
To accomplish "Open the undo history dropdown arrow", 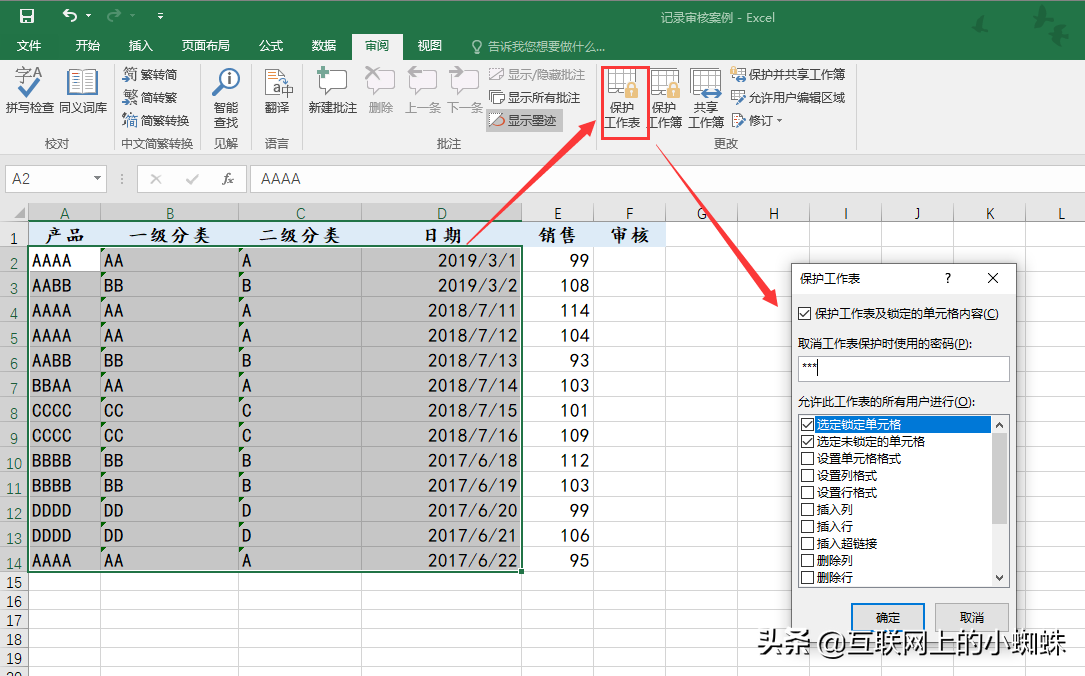I will 88,15.
